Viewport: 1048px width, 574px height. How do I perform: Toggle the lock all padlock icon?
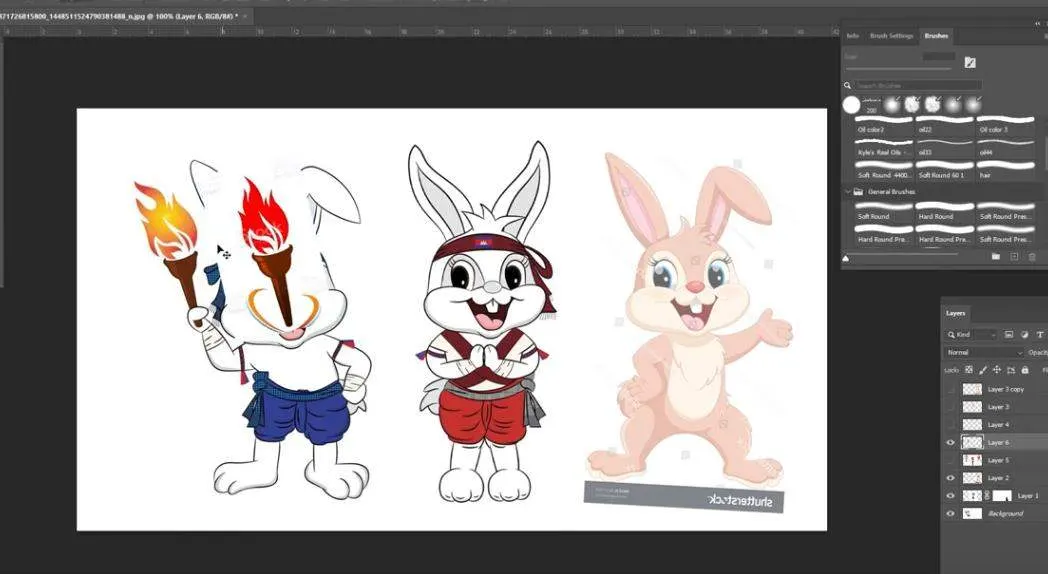coord(1025,370)
